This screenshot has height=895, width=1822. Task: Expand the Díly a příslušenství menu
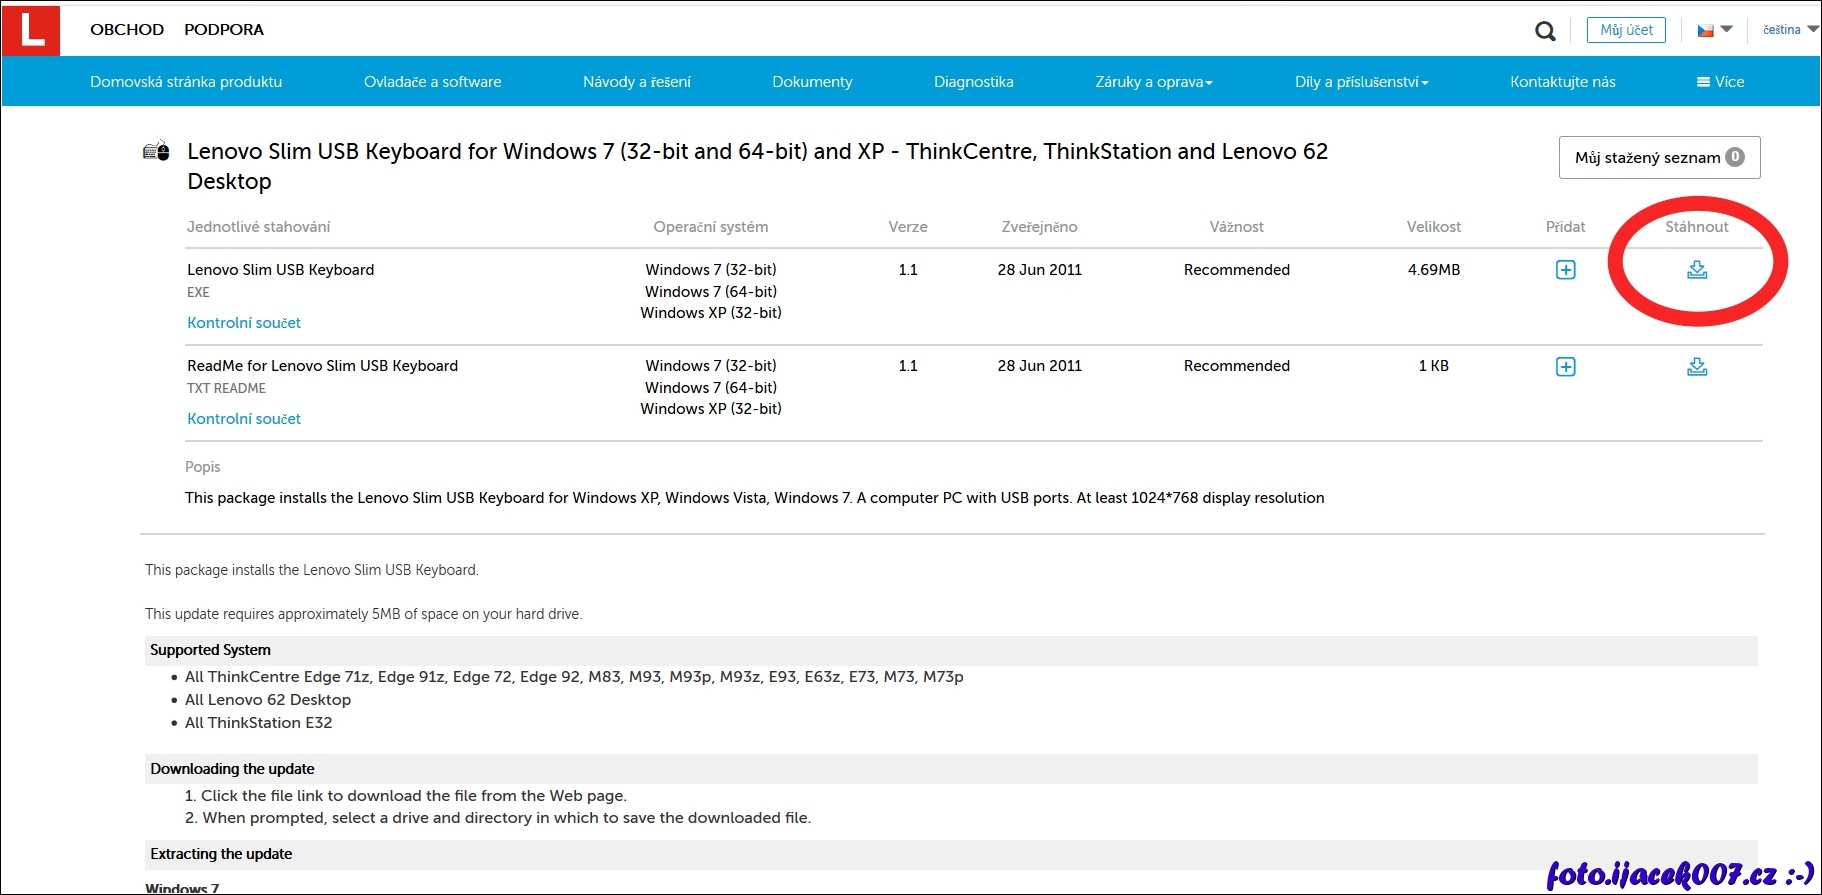pyautogui.click(x=1361, y=82)
